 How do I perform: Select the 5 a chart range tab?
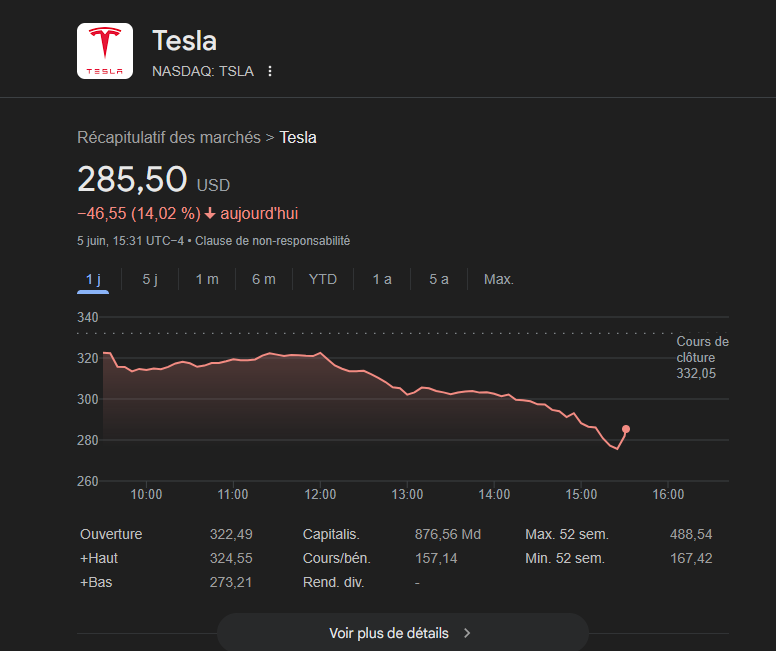[x=439, y=279]
